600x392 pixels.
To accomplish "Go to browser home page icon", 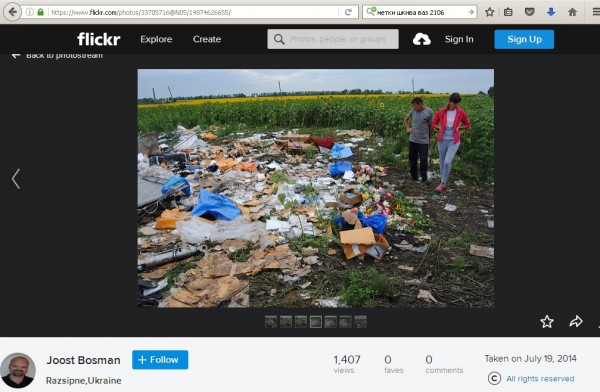I will (572, 12).
